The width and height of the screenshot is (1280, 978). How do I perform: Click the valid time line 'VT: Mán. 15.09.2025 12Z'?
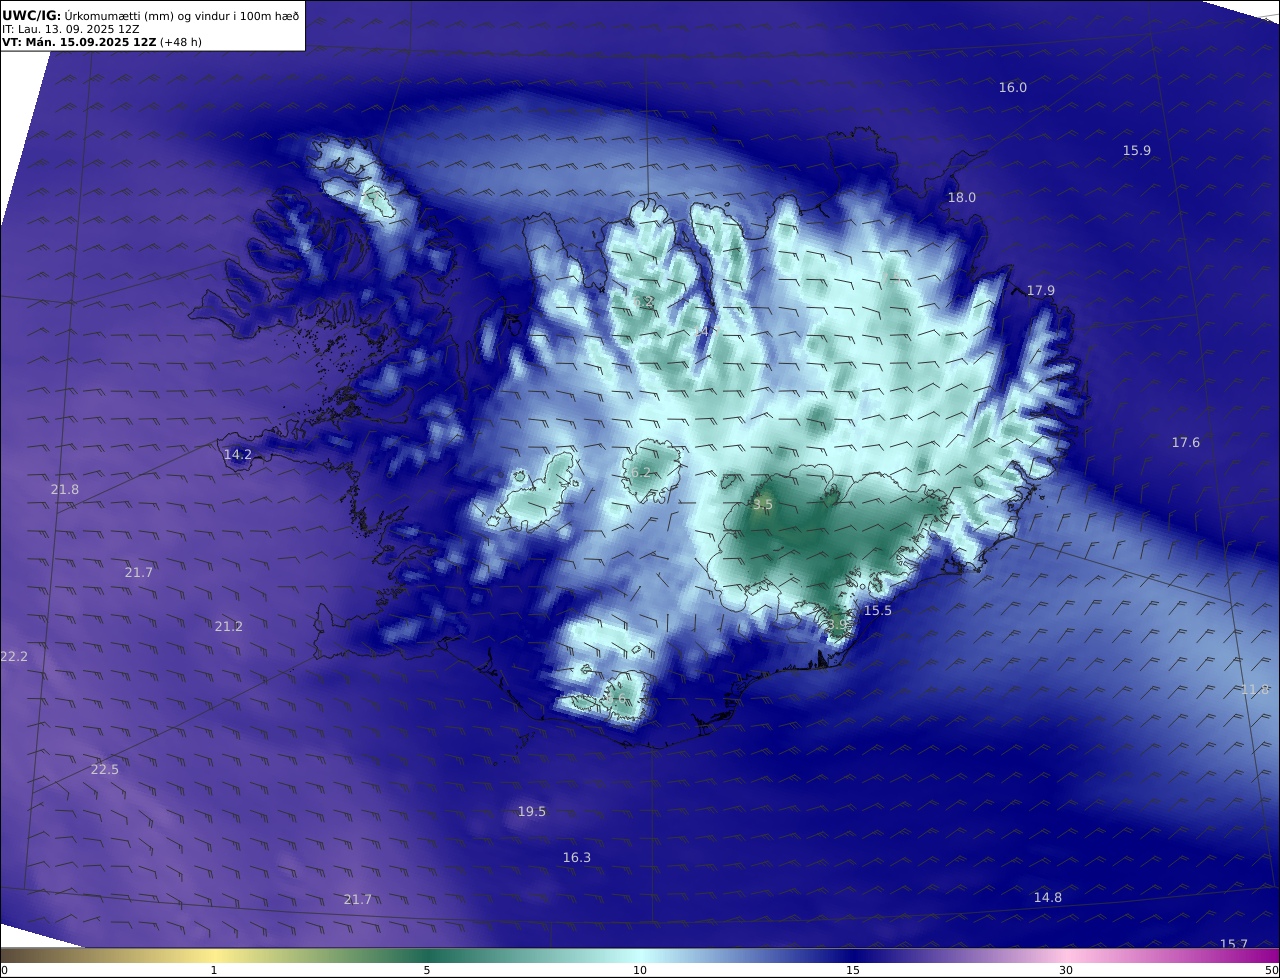click(79, 42)
